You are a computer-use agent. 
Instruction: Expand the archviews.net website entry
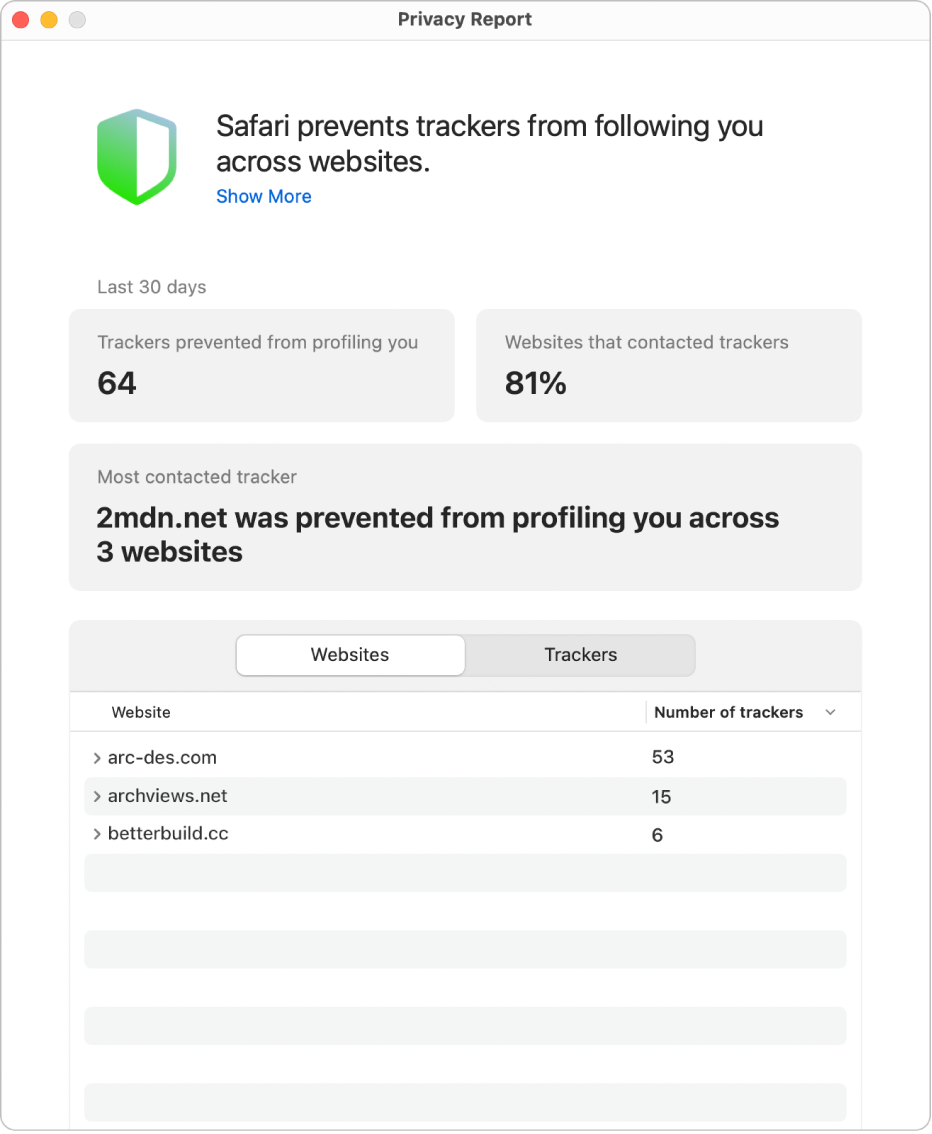click(97, 796)
